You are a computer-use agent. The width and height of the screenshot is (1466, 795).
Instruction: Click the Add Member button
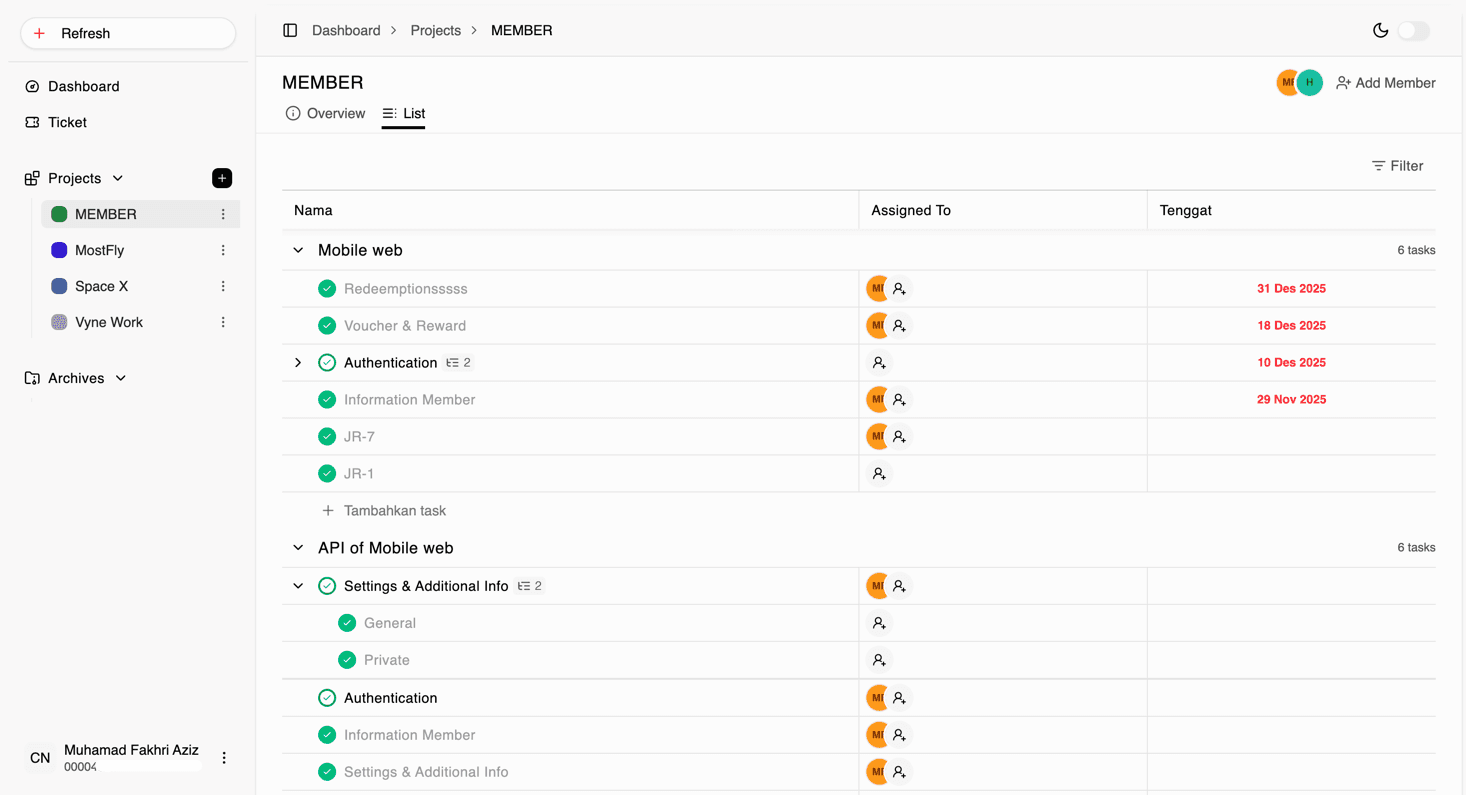coord(1385,83)
